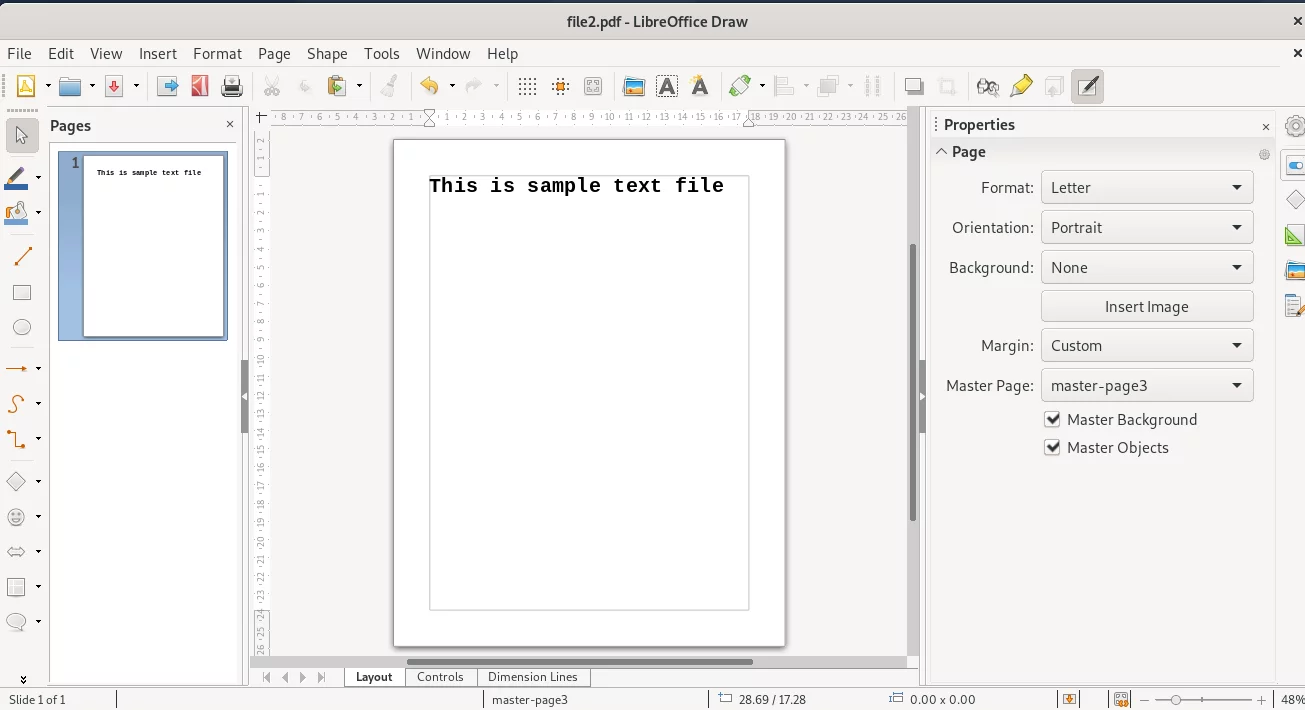1305x710 pixels.
Task: Close the Properties sidebar deck
Action: [1266, 127]
